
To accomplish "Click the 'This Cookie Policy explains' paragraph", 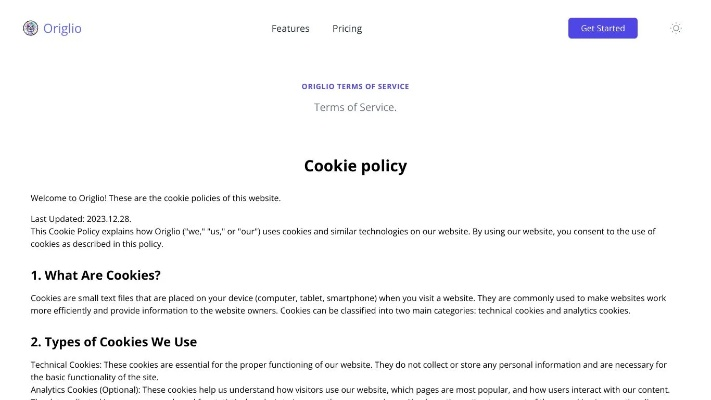I will coord(340,231).
